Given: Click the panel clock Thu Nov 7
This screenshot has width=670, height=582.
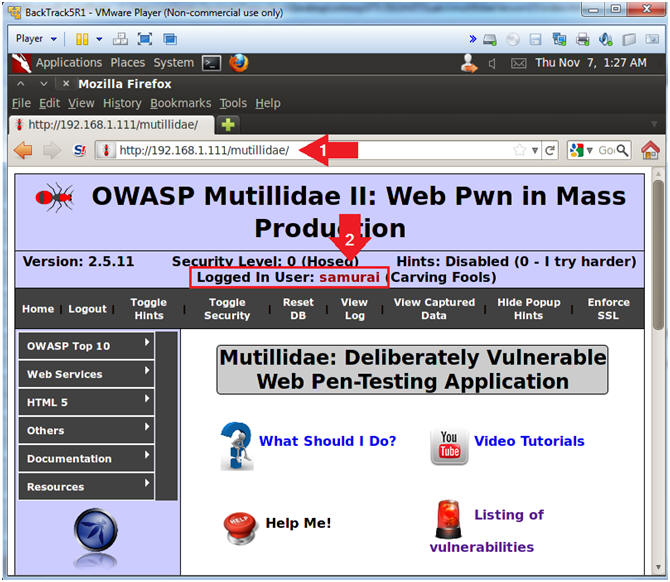Looking at the screenshot, I should [591, 63].
